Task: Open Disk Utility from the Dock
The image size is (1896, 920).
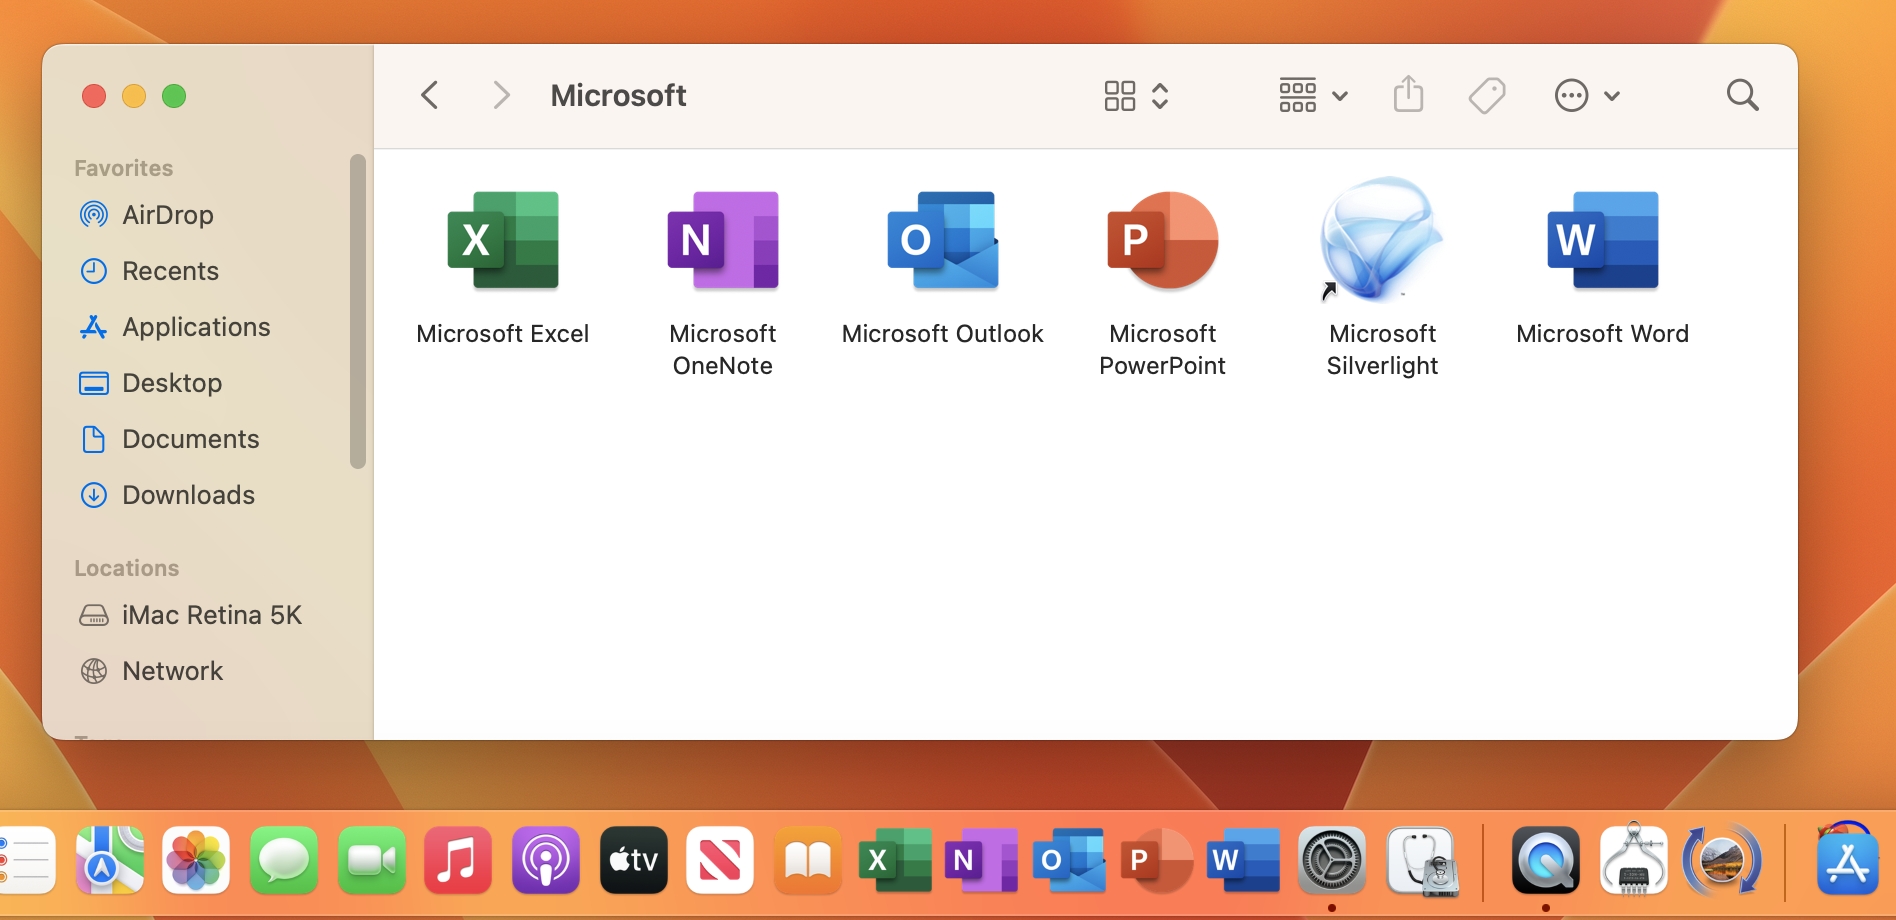Action: pyautogui.click(x=1421, y=860)
